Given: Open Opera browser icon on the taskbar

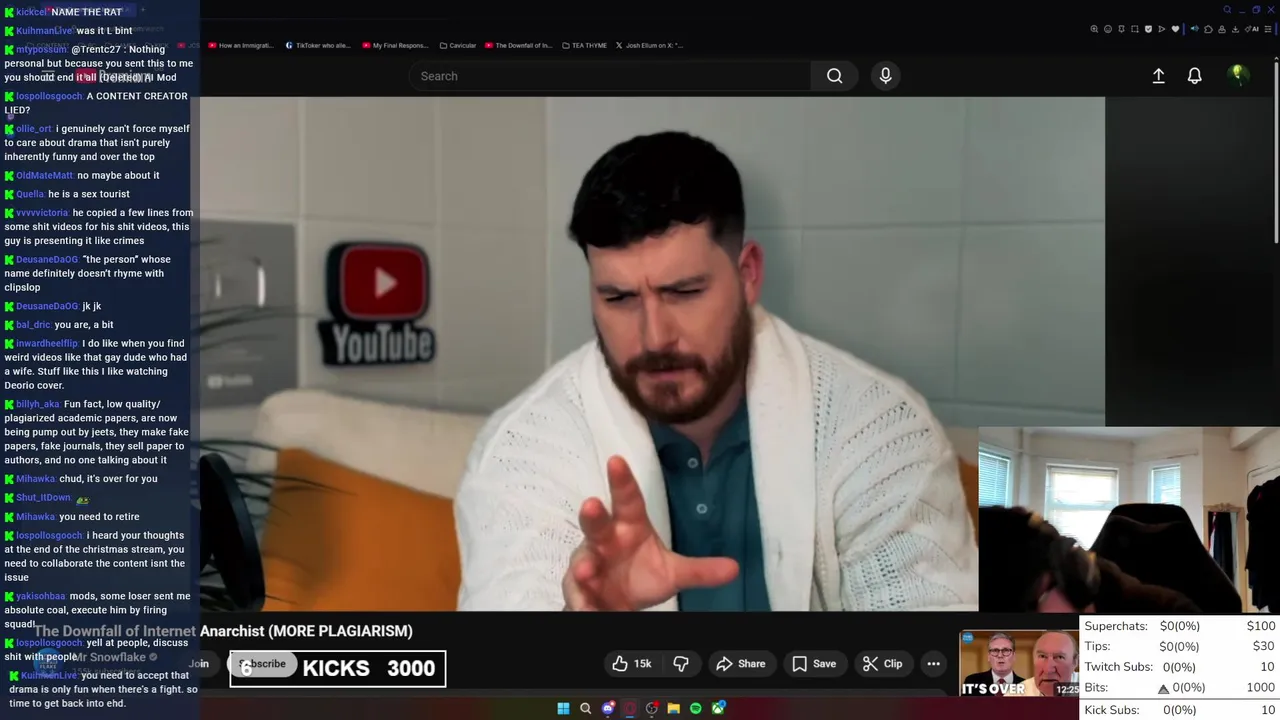Looking at the screenshot, I should click(630, 708).
